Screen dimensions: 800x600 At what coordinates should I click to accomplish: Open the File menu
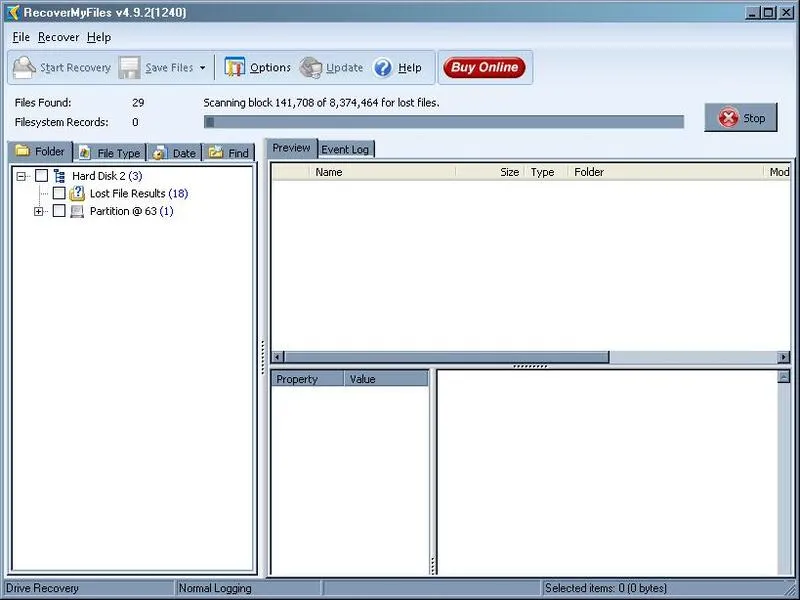(x=21, y=37)
